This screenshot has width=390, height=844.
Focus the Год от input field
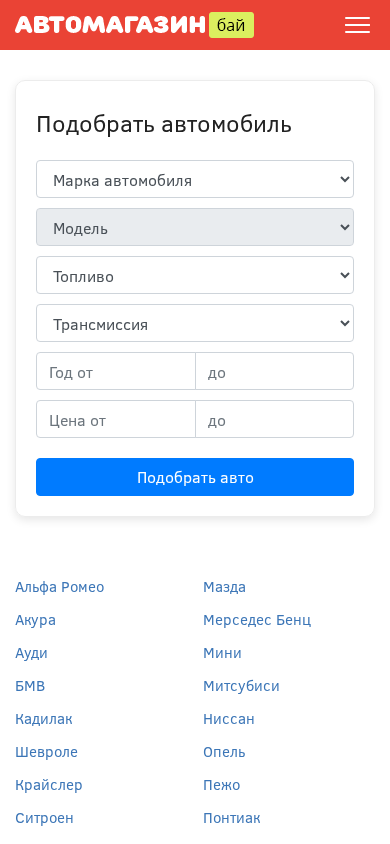116,371
